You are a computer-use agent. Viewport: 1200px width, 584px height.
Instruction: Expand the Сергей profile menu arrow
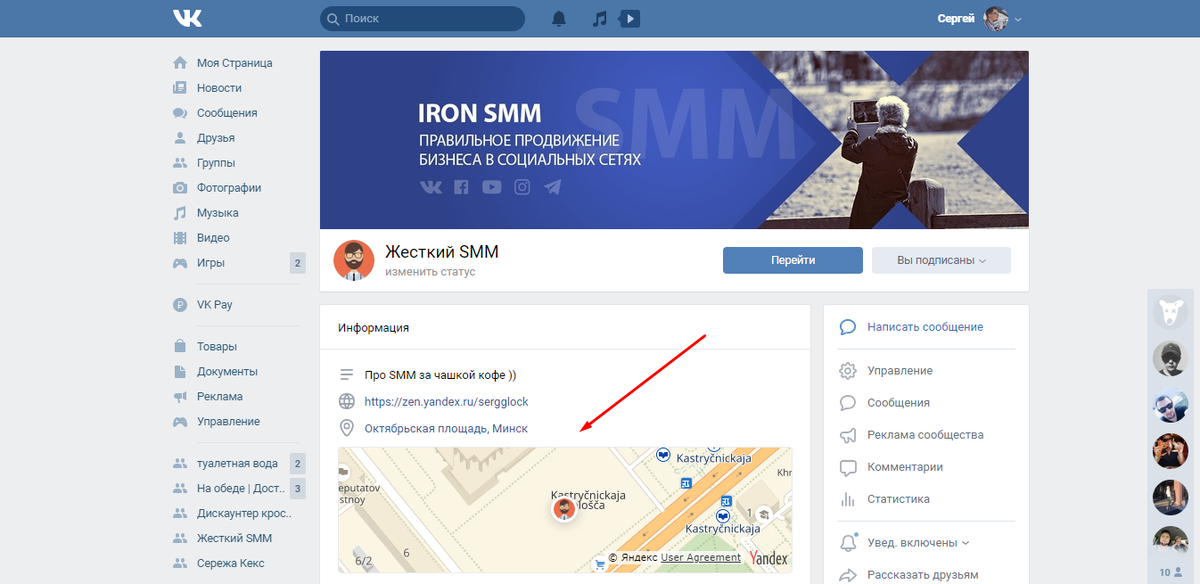tap(1018, 19)
